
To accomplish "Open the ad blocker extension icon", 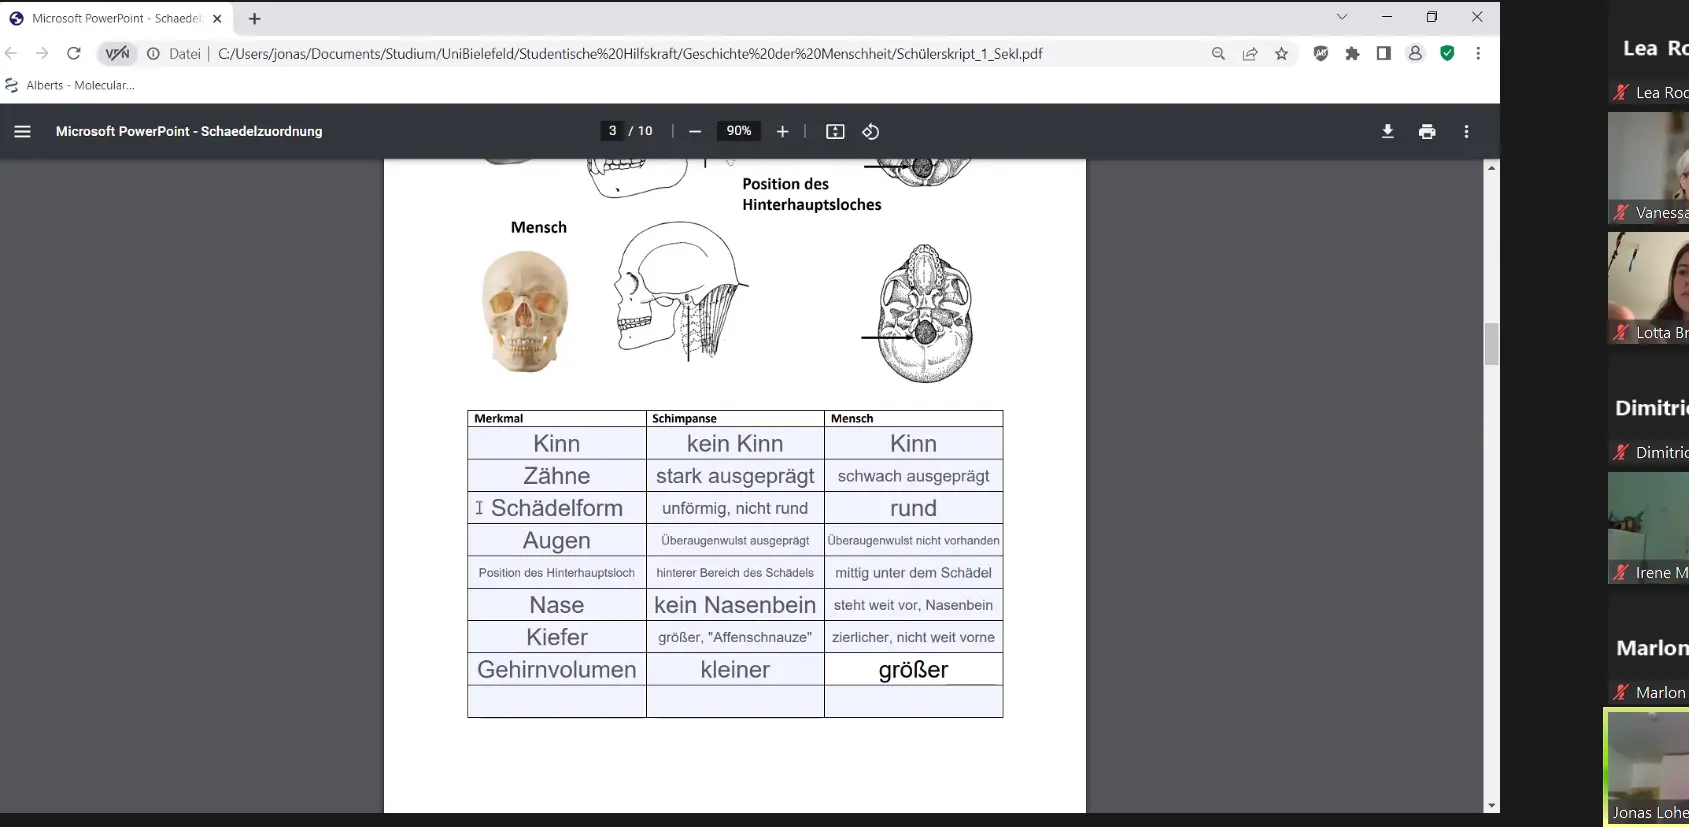I will (x=1321, y=54).
